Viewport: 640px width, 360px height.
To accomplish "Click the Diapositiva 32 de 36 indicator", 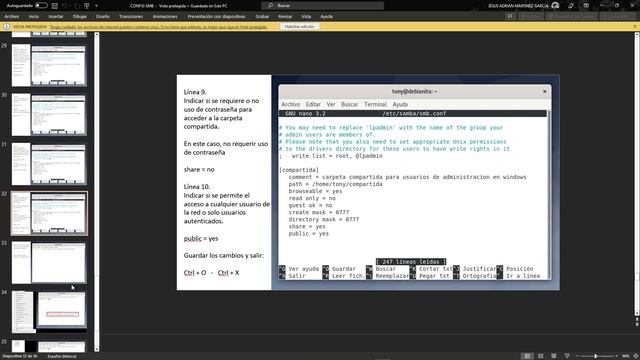I will pyautogui.click(x=19, y=356).
